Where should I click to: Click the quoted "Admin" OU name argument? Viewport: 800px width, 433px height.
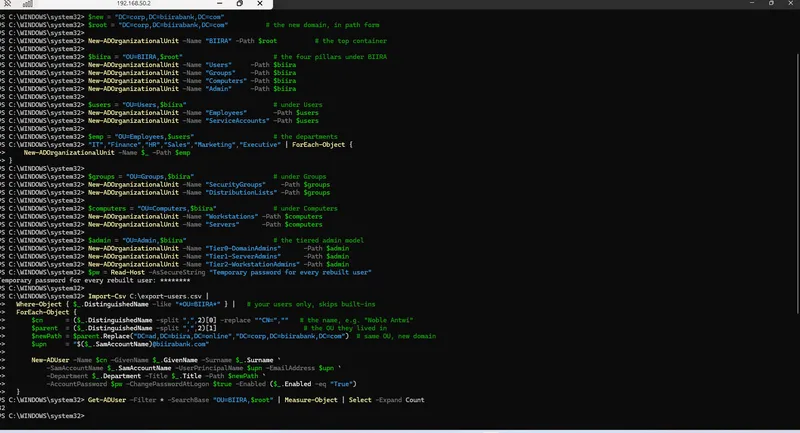pyautogui.click(x=218, y=89)
